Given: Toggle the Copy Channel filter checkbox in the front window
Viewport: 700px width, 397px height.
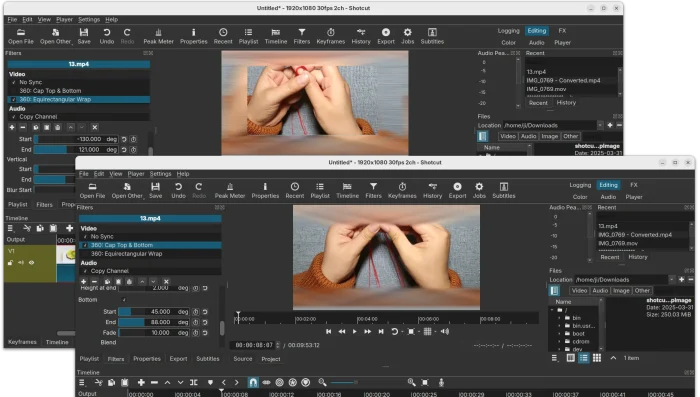Looking at the screenshot, I should coord(85,271).
